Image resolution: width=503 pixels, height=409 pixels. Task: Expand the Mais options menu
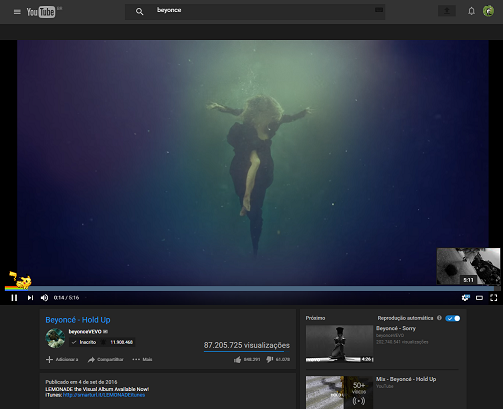pos(142,359)
